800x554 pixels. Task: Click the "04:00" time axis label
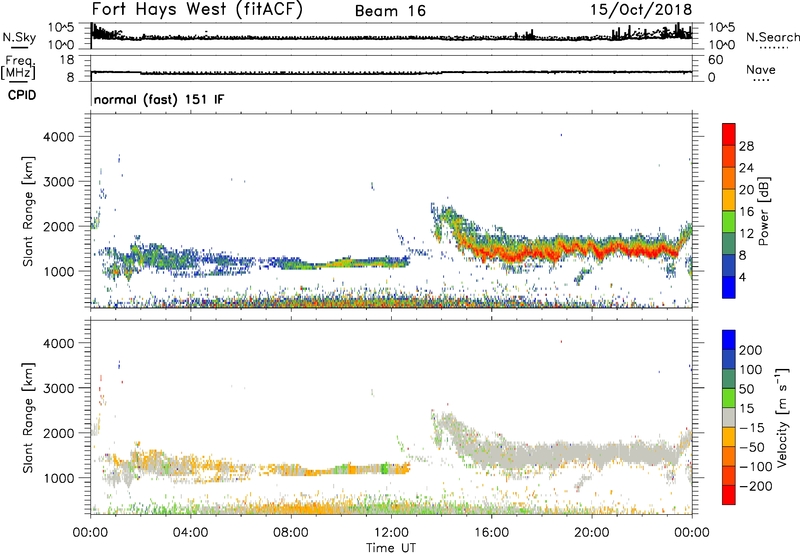pos(190,533)
